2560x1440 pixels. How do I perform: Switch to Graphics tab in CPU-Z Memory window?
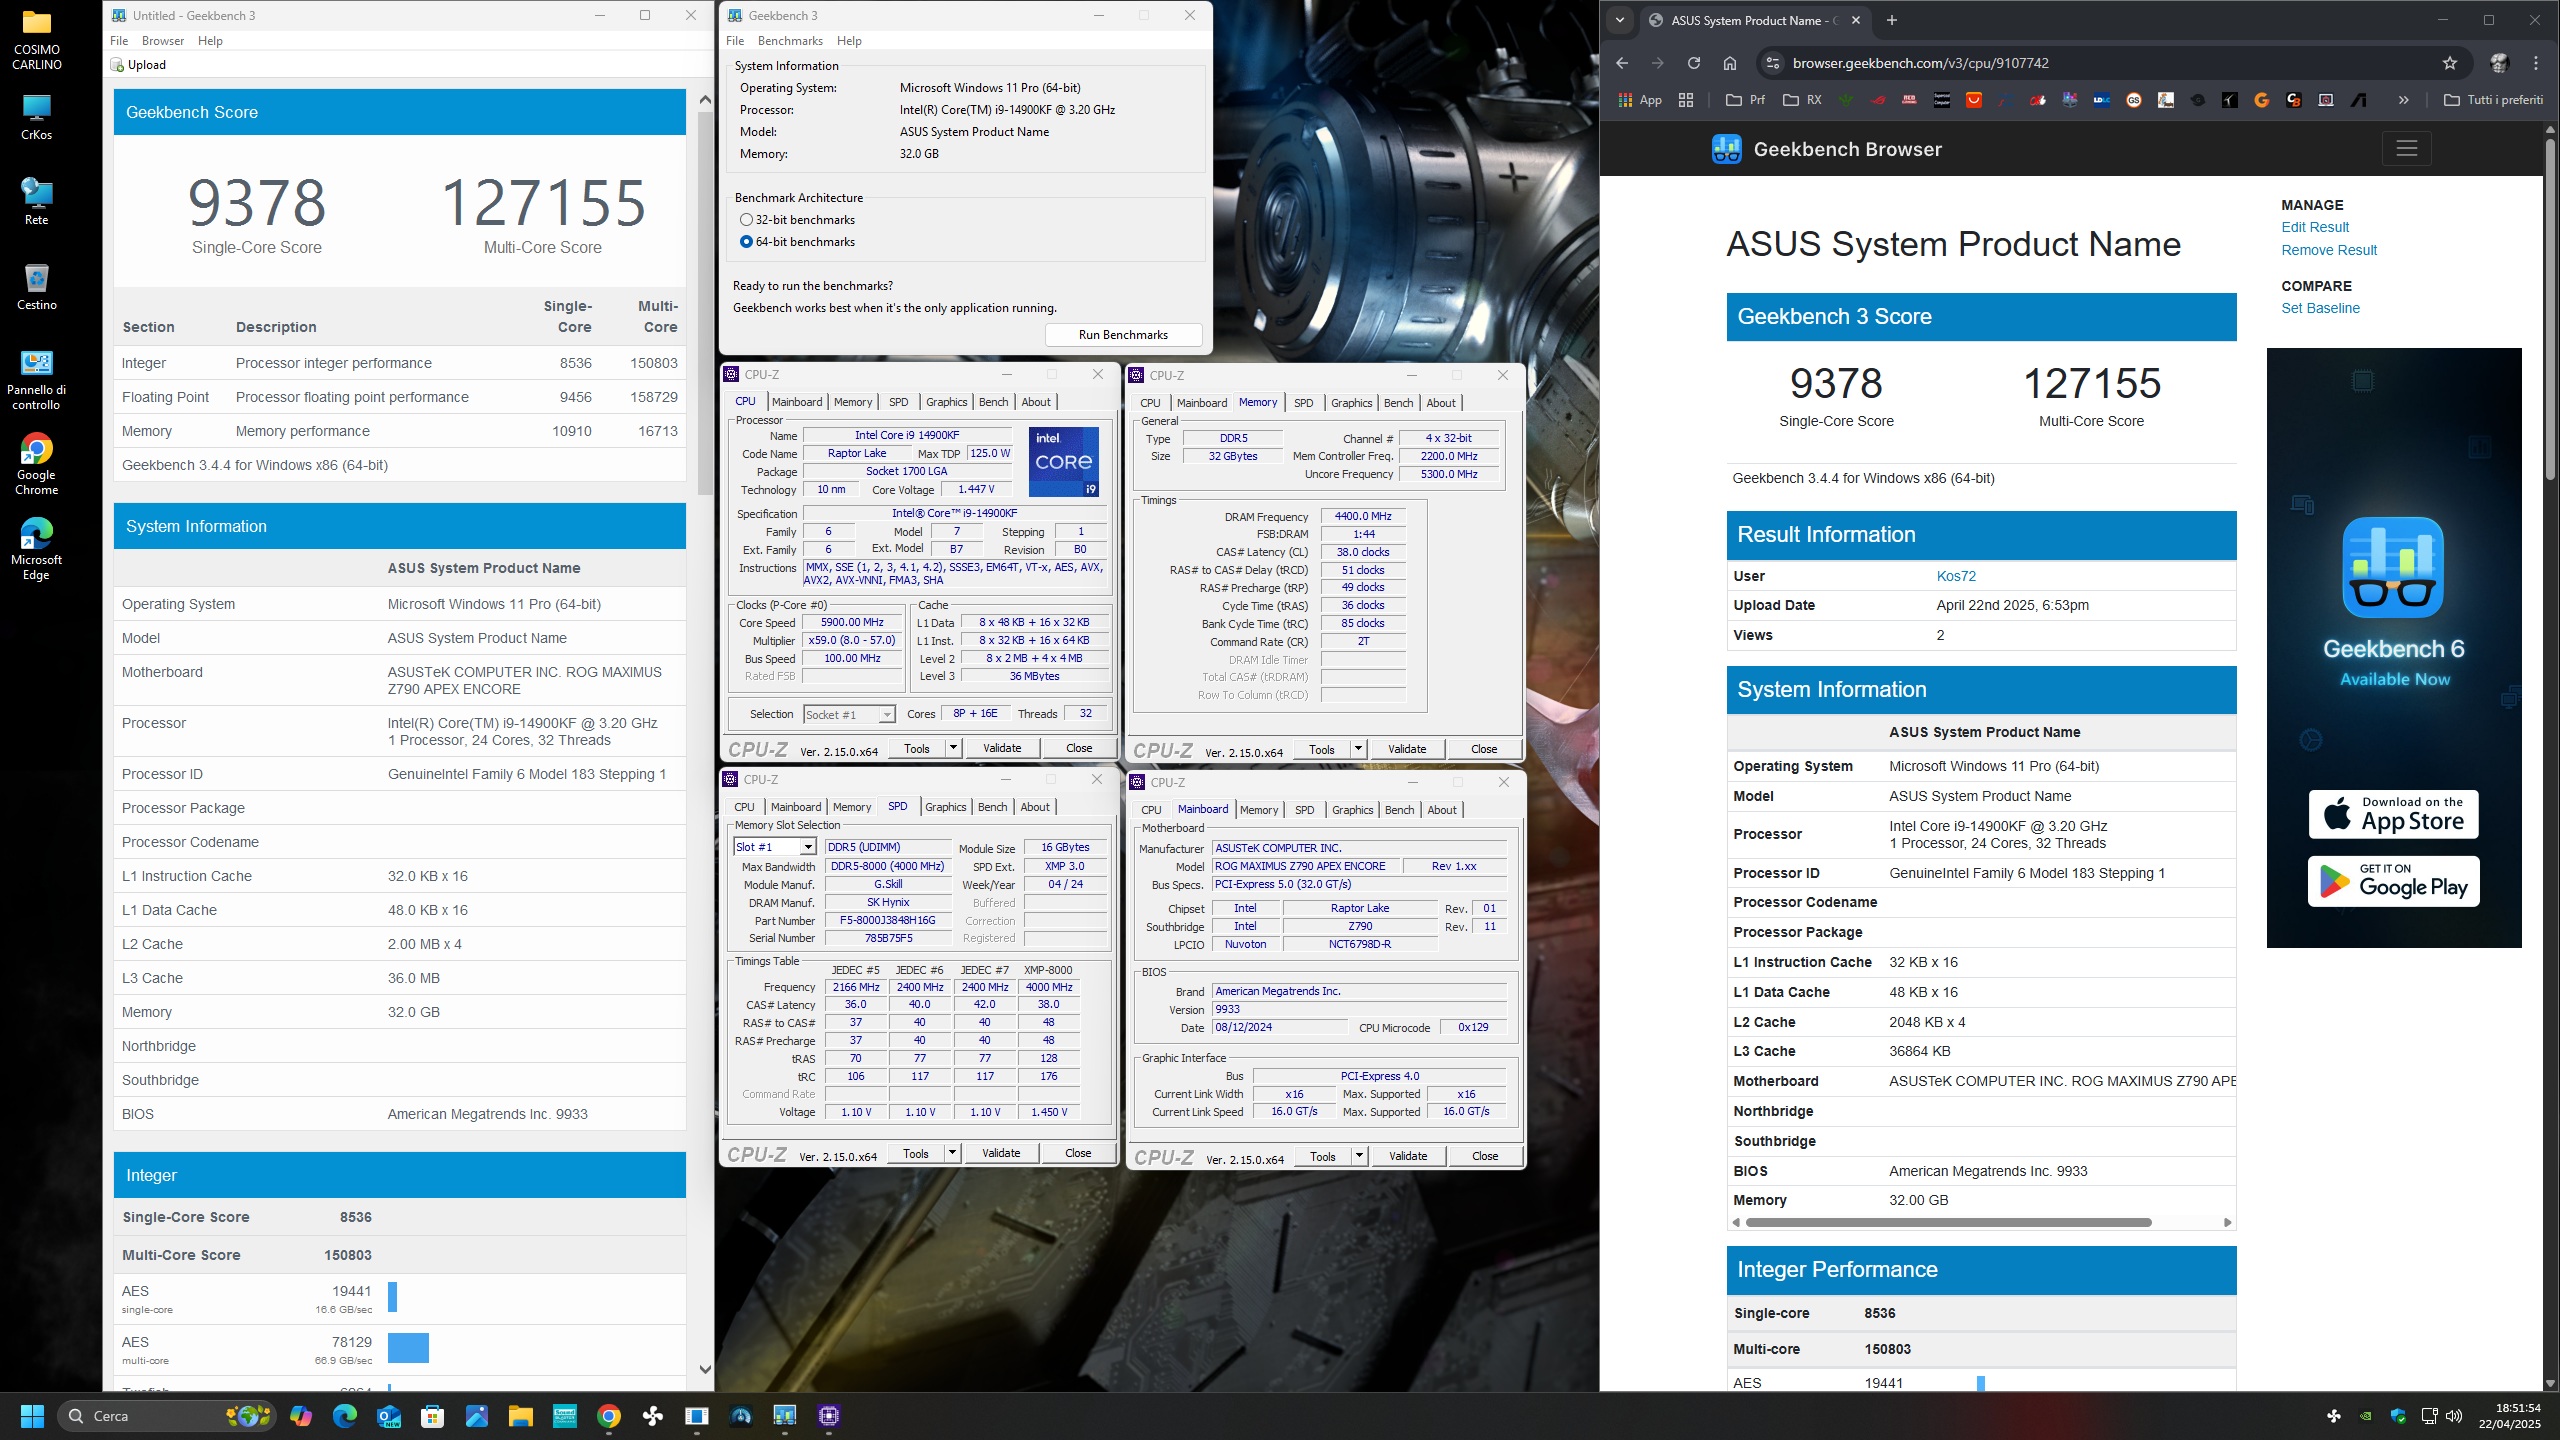click(x=1351, y=403)
